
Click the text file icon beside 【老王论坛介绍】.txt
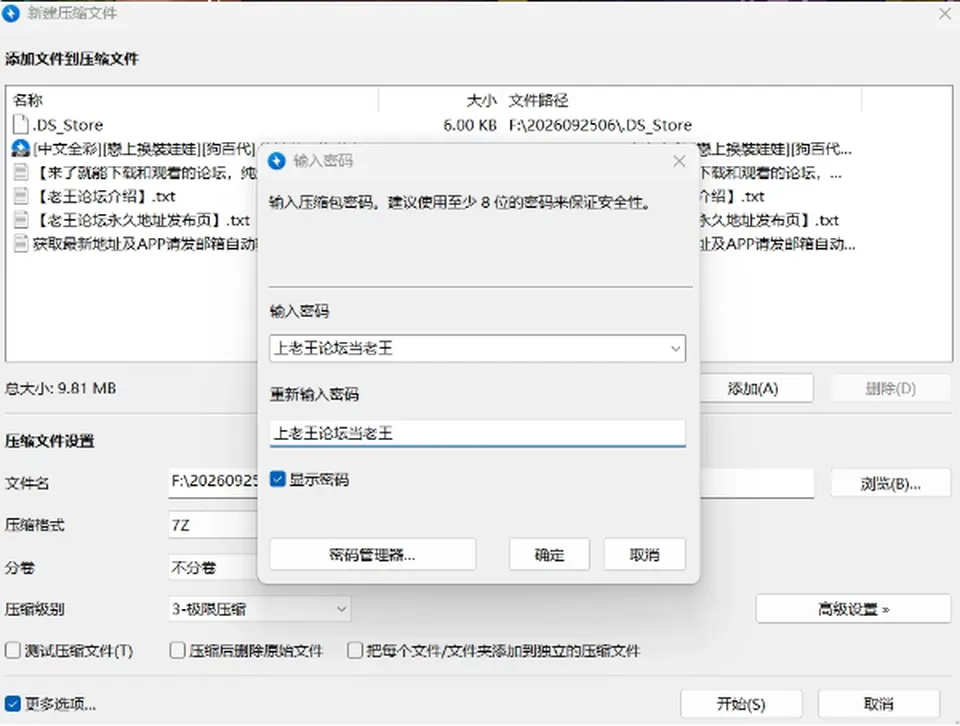[x=21, y=196]
